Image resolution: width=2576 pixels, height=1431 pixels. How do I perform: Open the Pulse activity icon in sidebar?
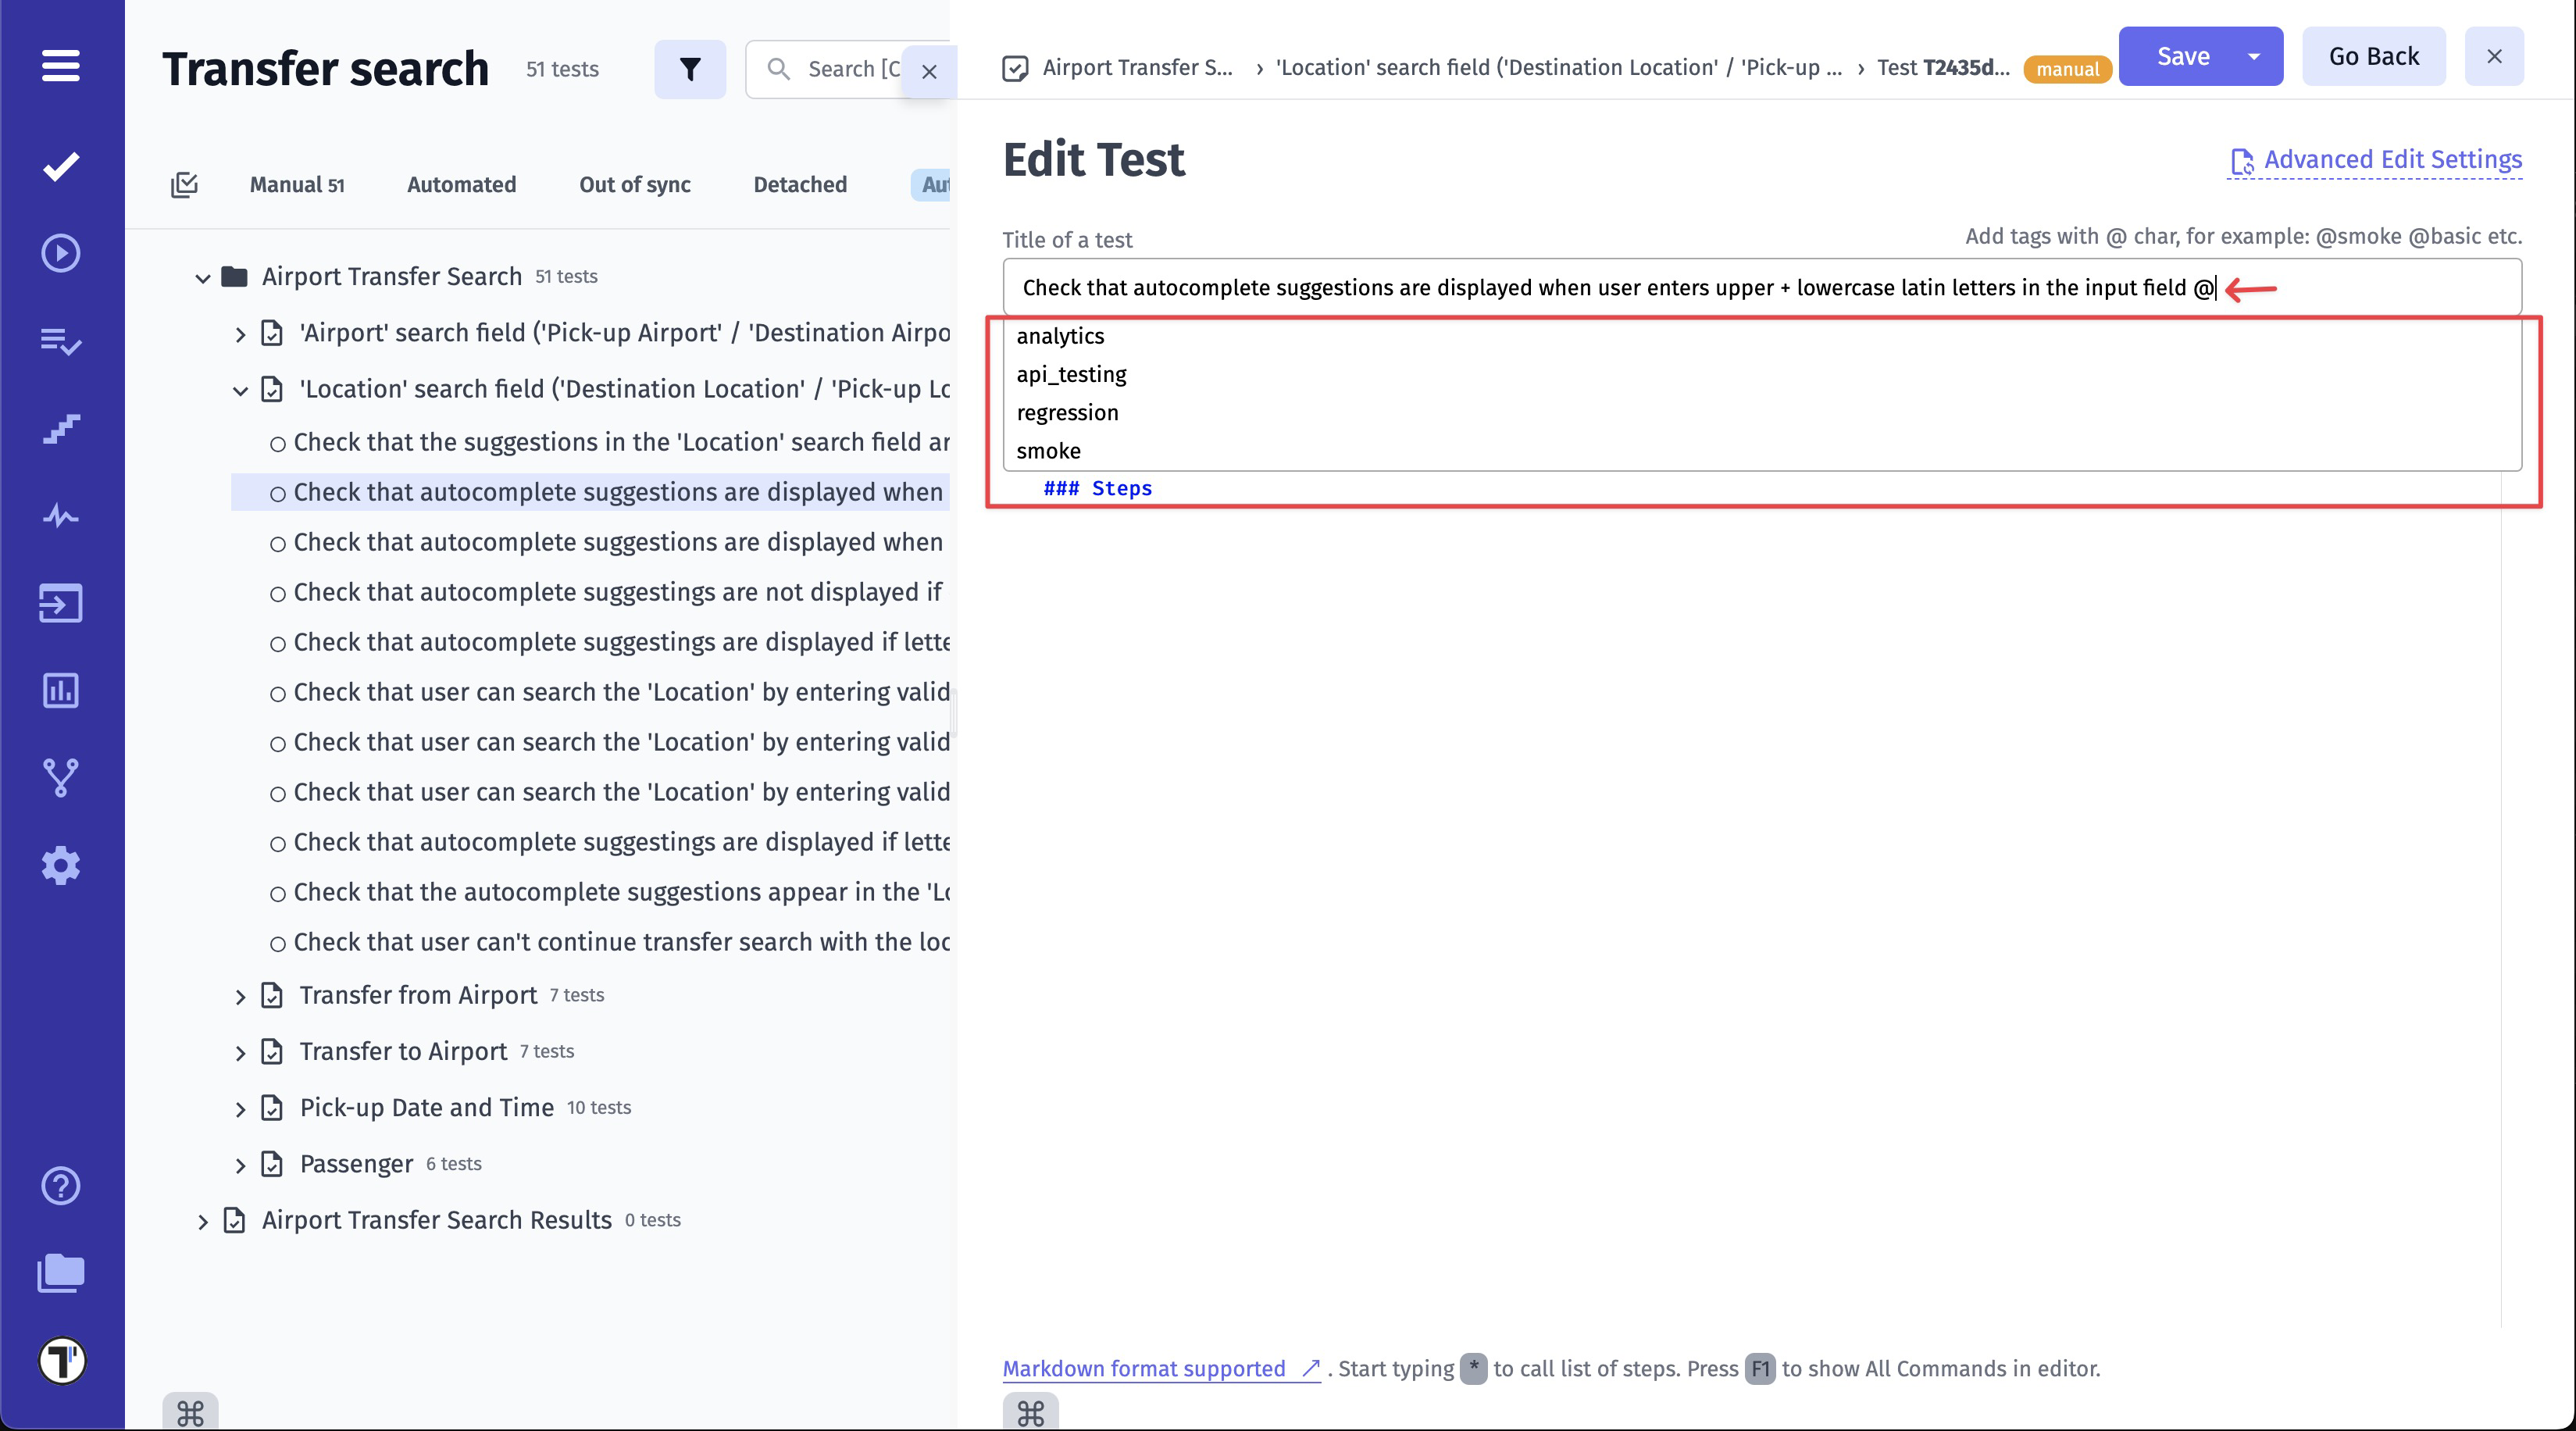[61, 516]
